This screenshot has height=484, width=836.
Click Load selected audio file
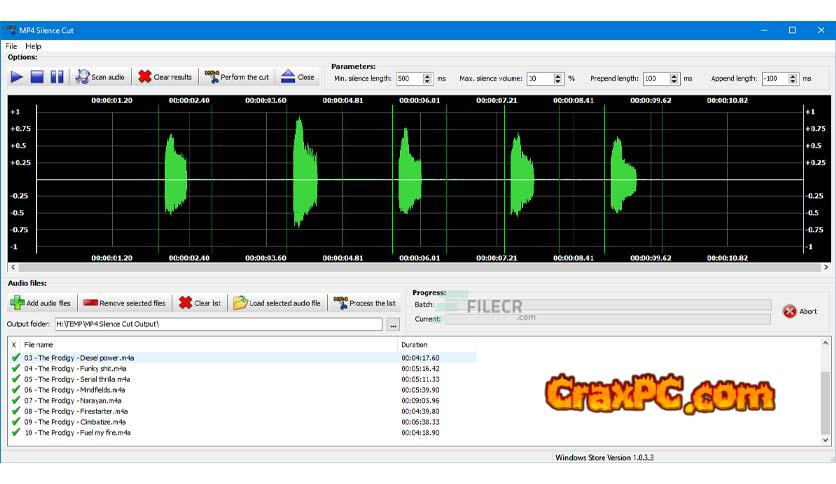coord(277,303)
